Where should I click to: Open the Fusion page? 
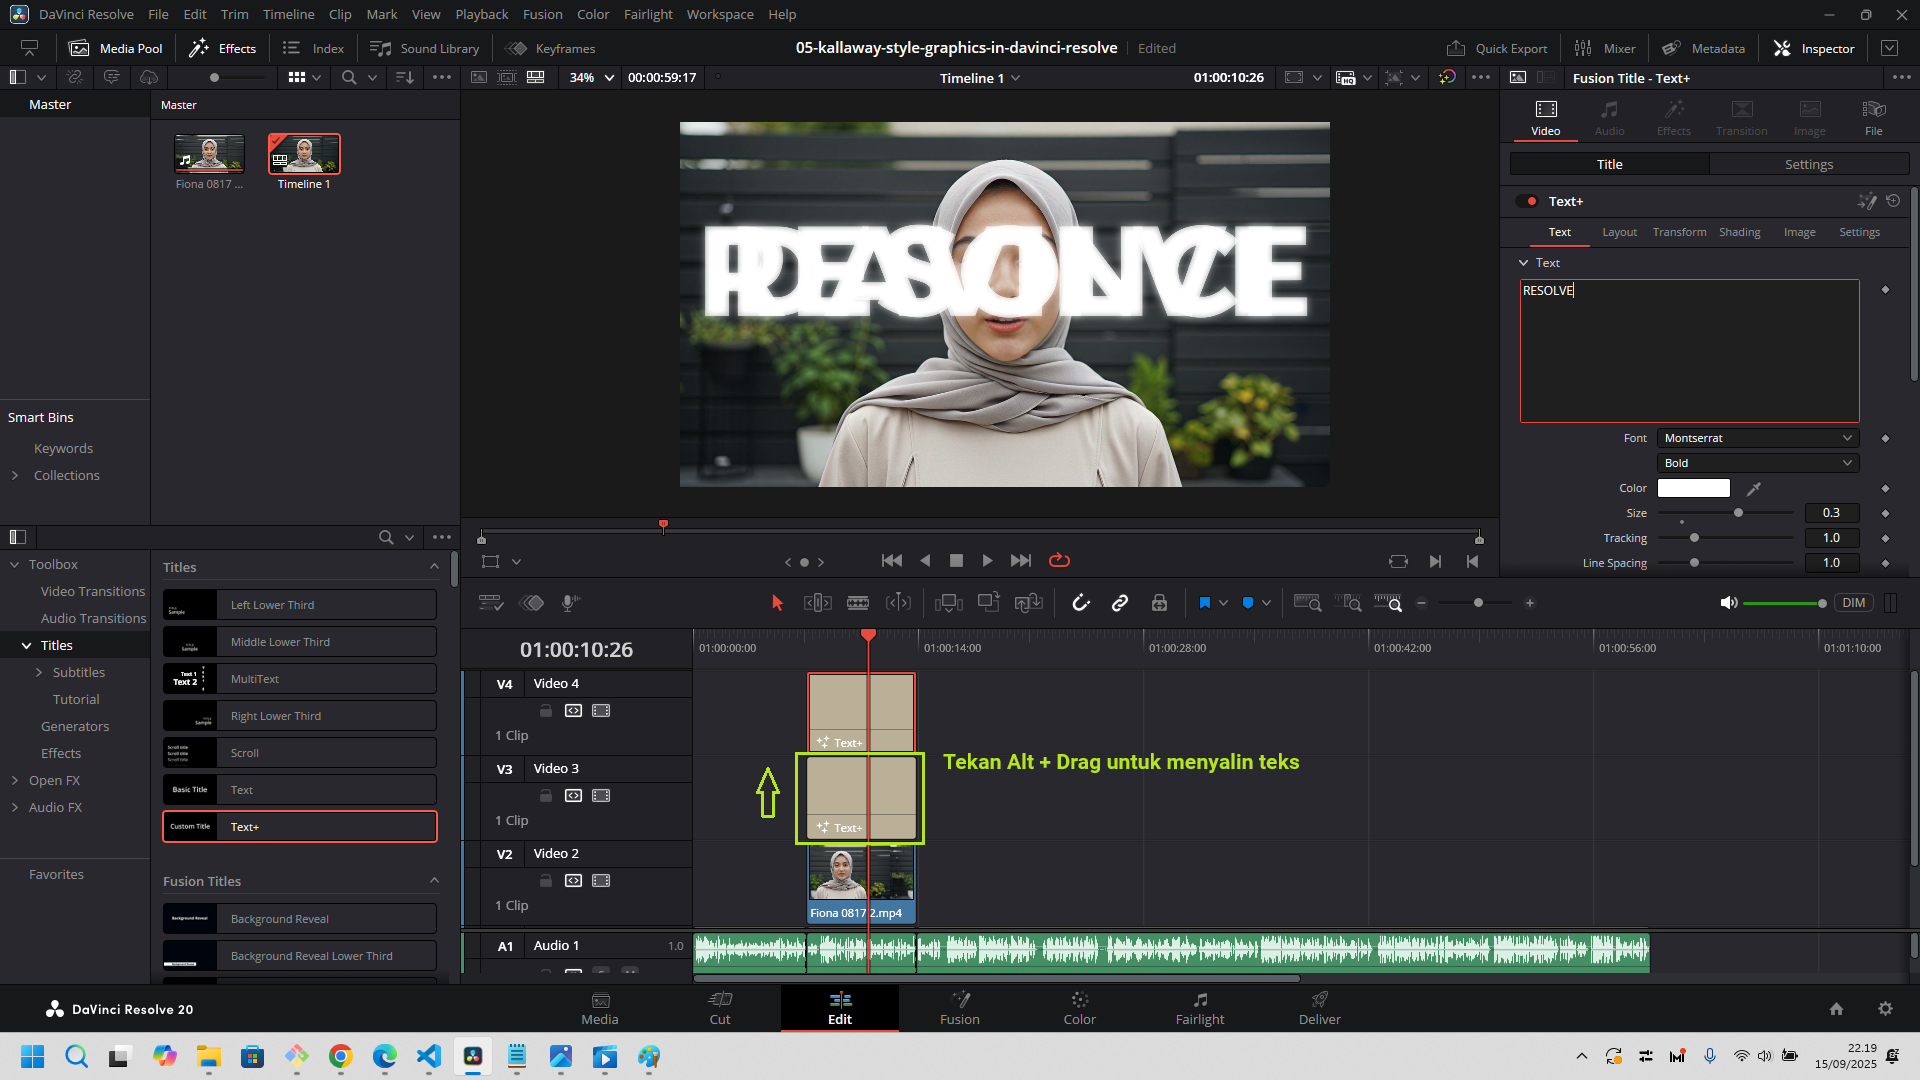click(959, 1008)
